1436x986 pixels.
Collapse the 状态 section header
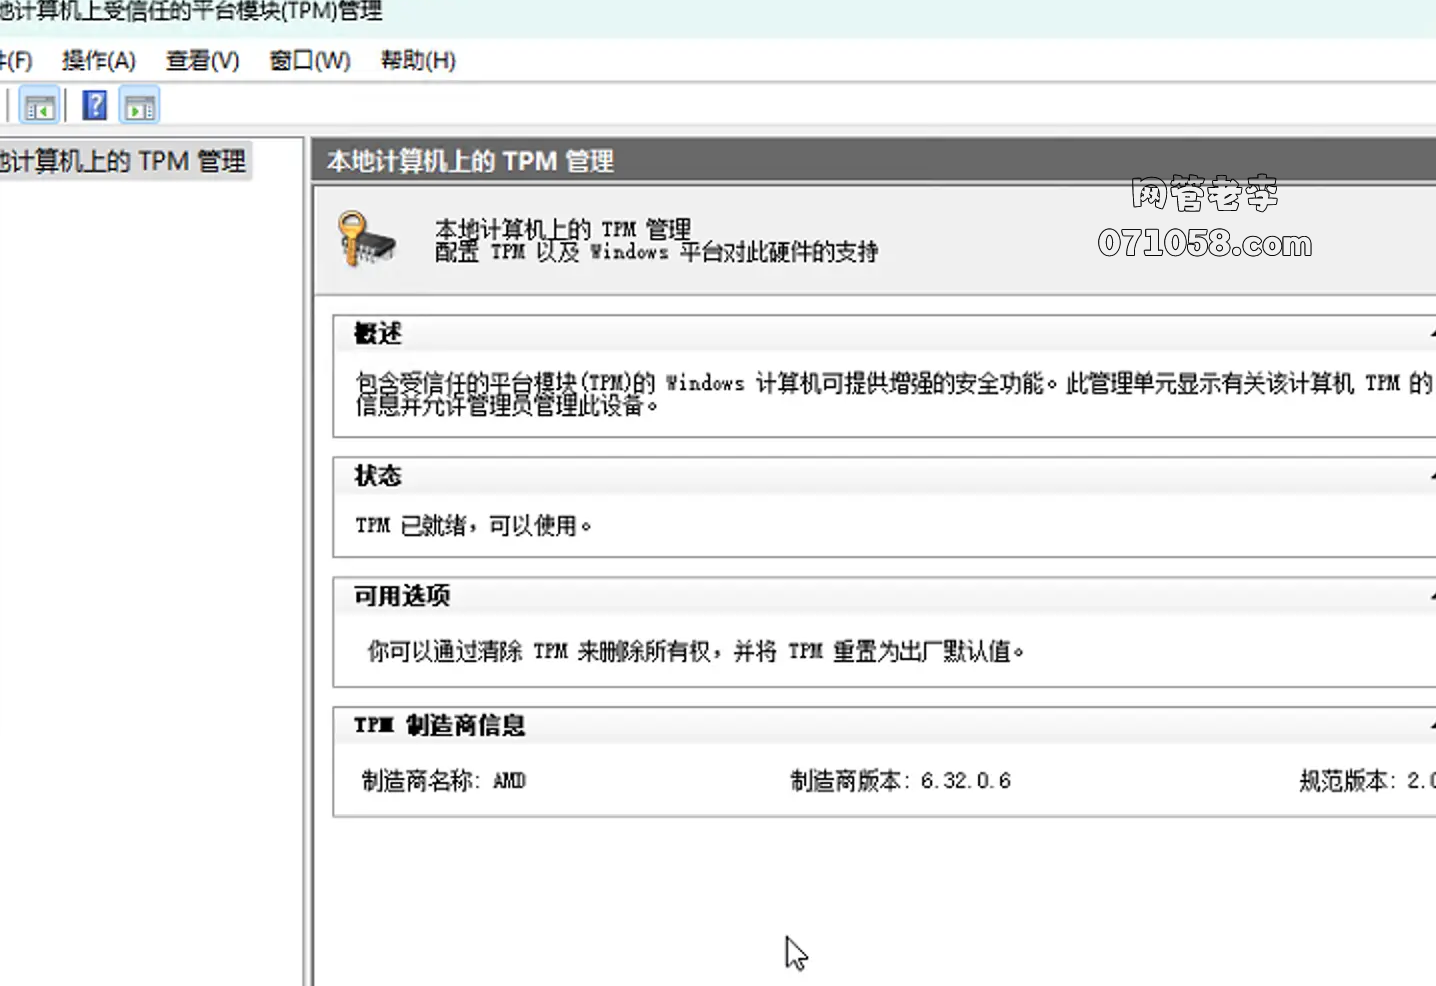[1430, 476]
